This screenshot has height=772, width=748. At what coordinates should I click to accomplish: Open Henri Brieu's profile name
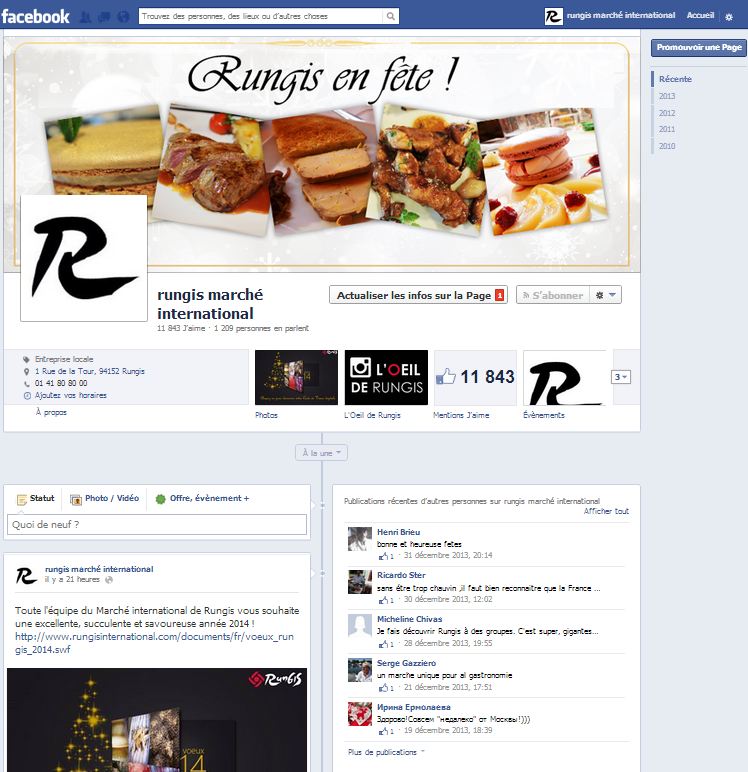pos(398,532)
